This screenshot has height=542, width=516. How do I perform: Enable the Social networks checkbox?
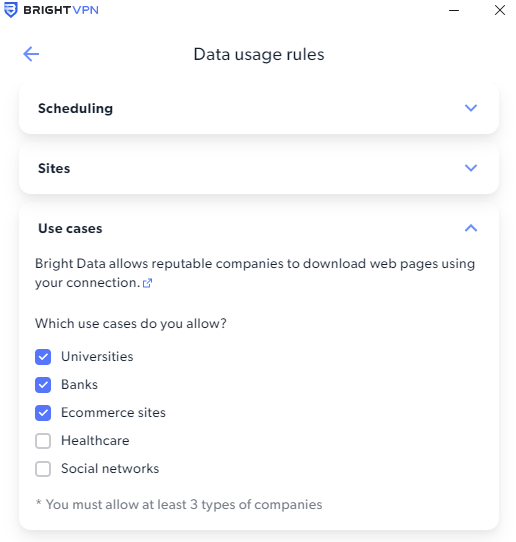(43, 469)
